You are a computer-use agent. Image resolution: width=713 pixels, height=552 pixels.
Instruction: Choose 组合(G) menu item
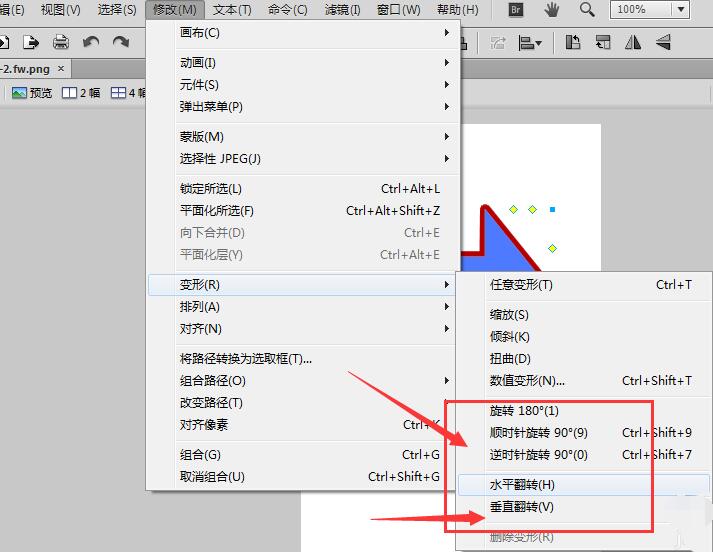coord(303,455)
